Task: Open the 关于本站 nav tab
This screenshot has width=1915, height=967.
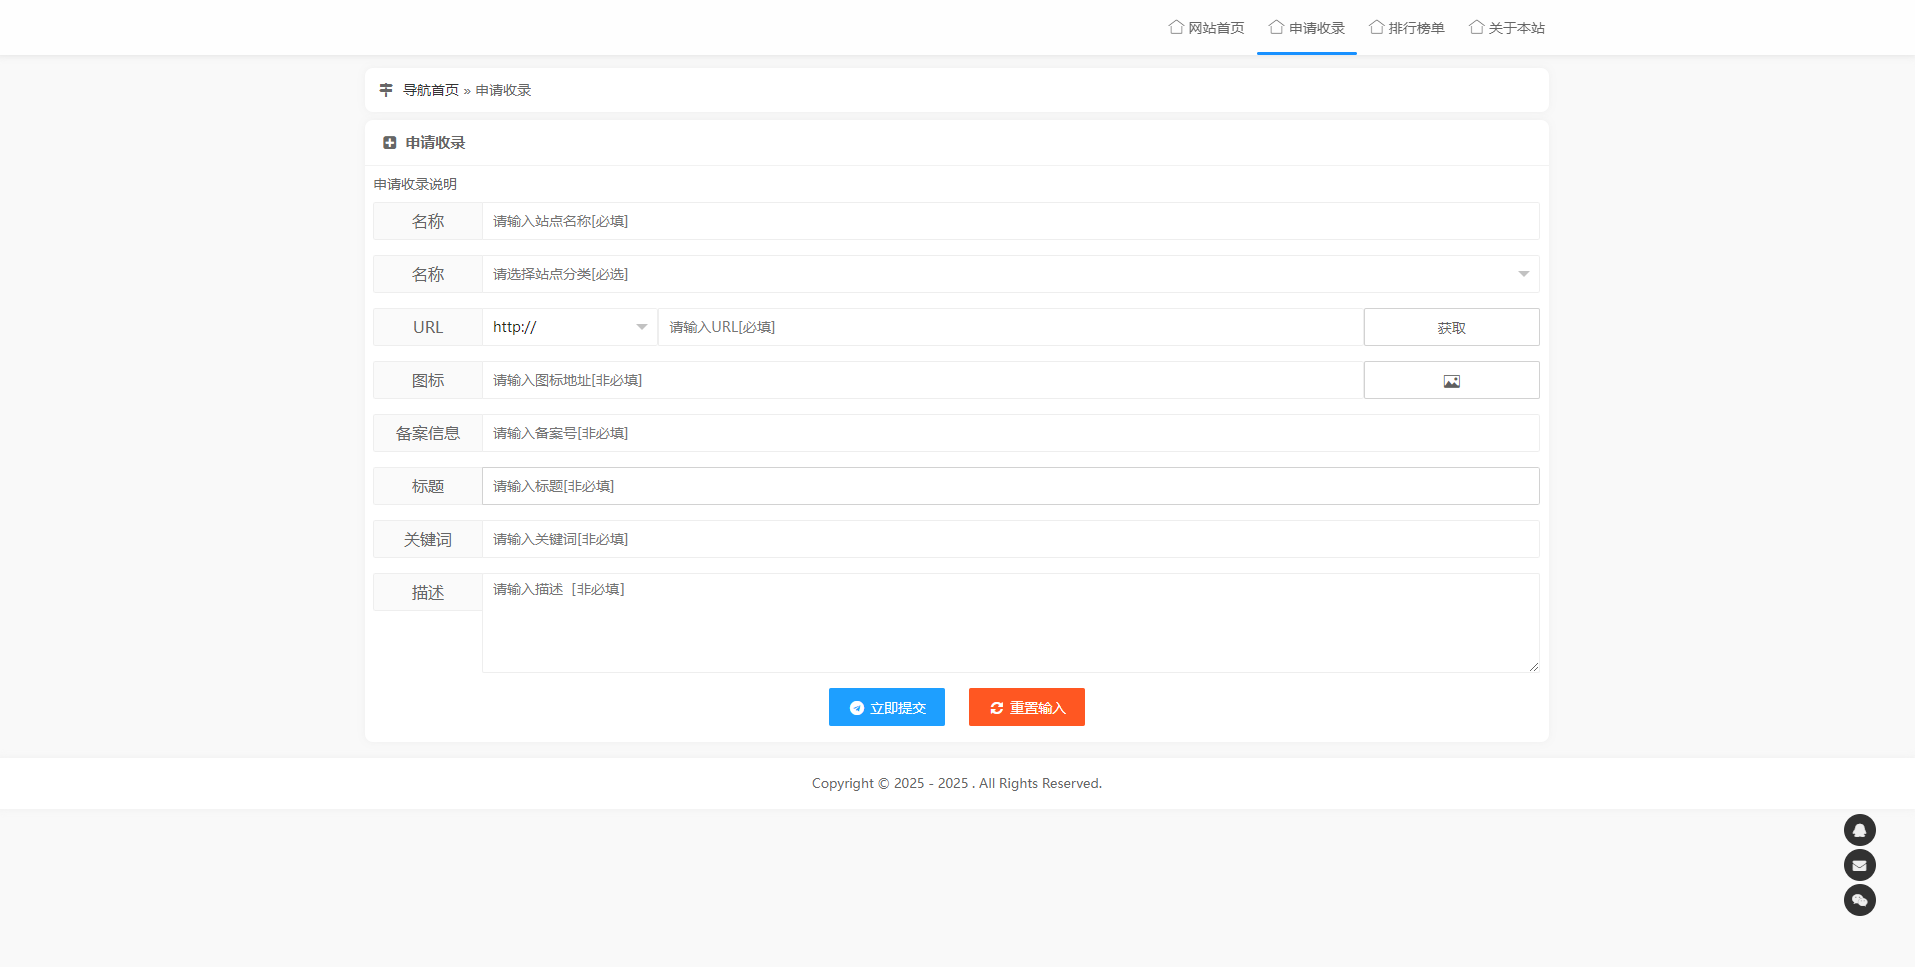Action: point(1506,28)
